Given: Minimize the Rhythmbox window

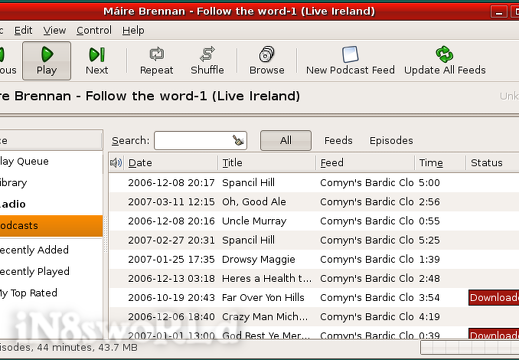Looking at the screenshot, I should pos(499,12).
